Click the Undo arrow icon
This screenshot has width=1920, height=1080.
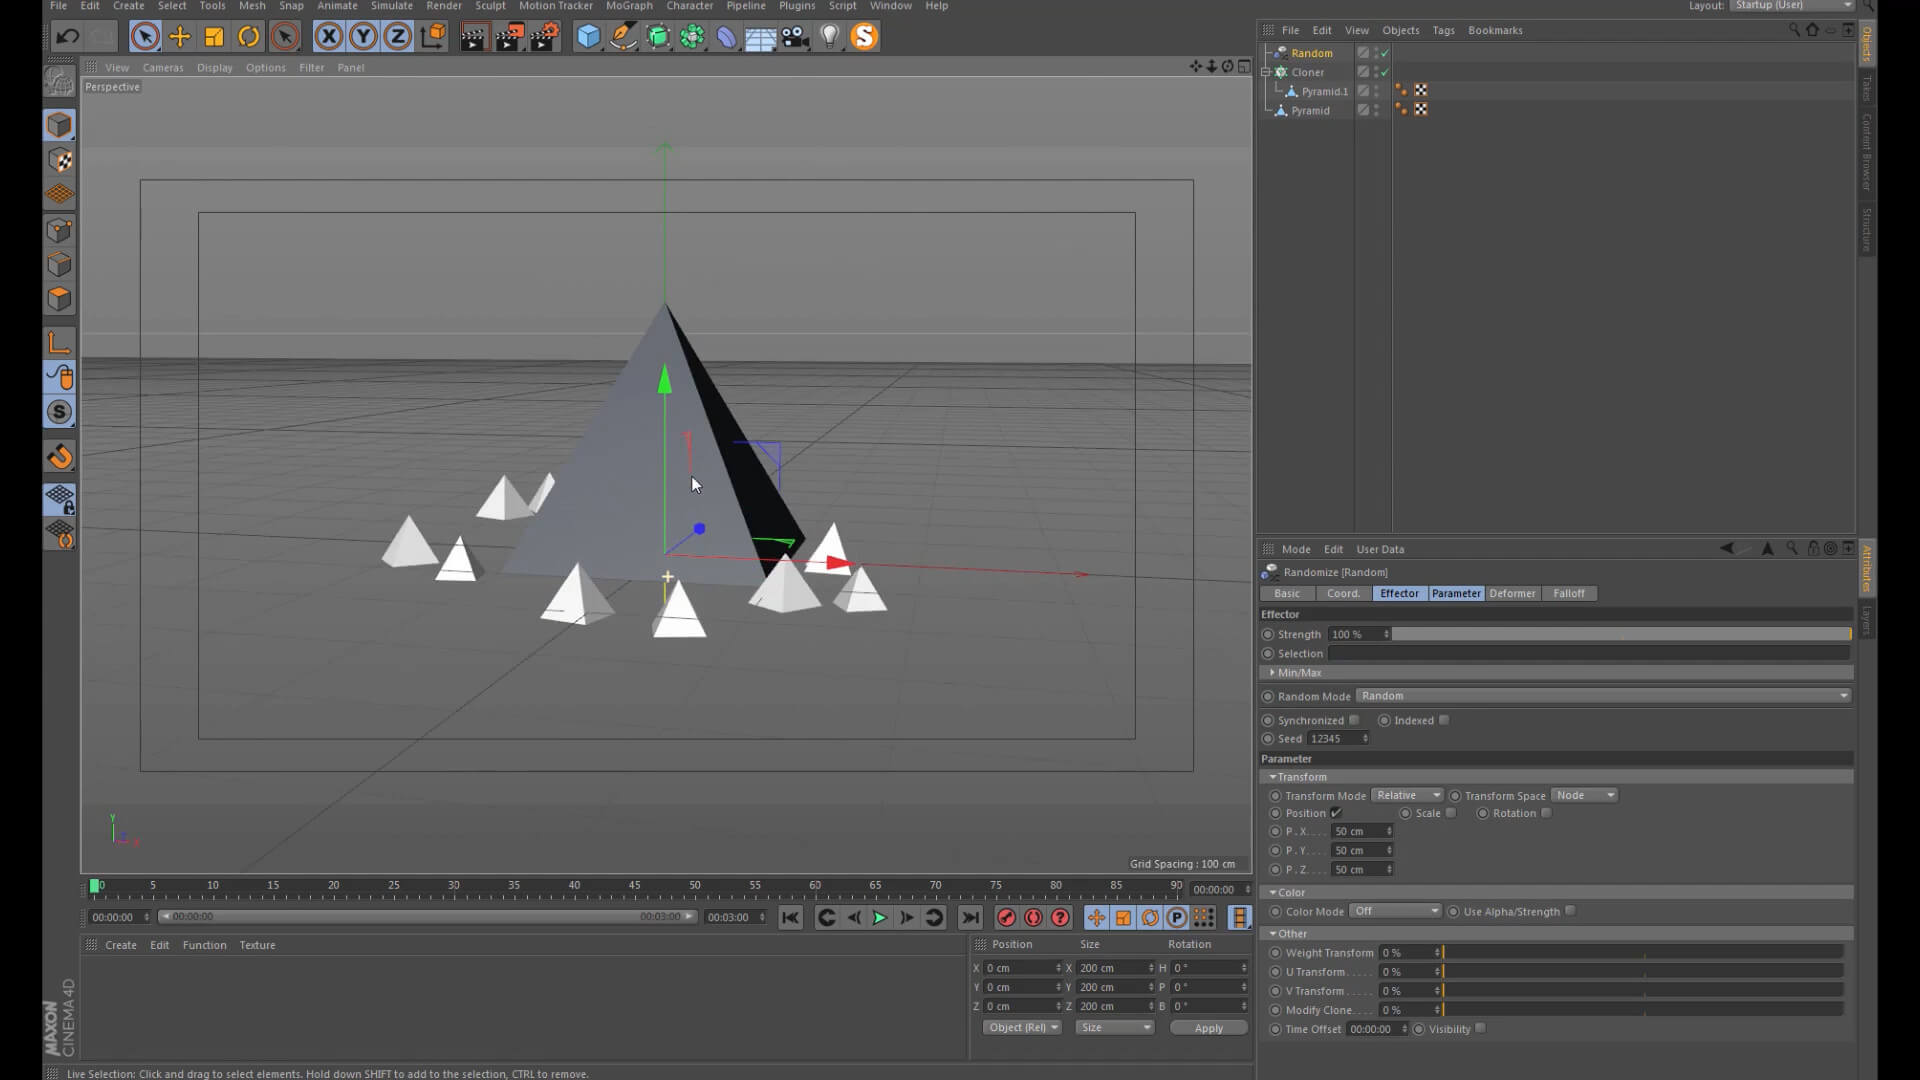pos(67,37)
